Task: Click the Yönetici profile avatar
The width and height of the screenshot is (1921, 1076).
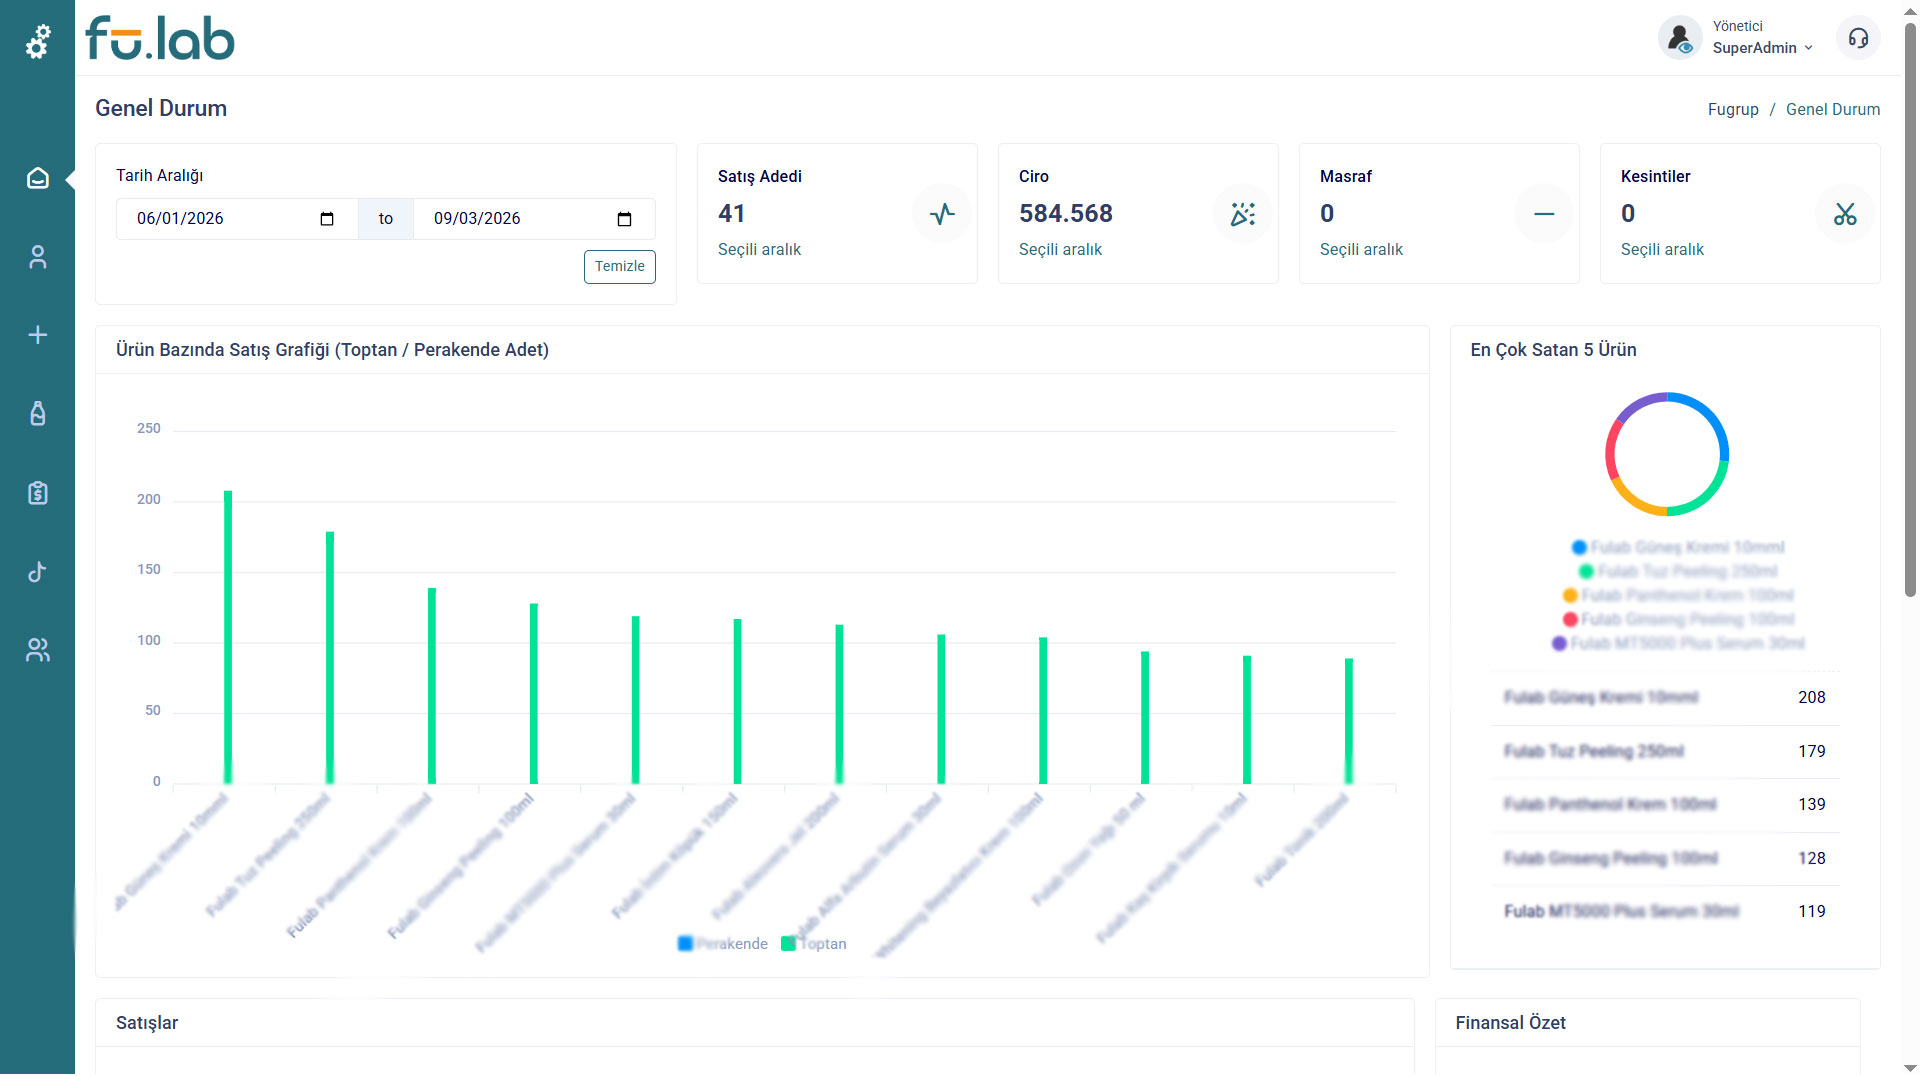Action: [x=1680, y=38]
